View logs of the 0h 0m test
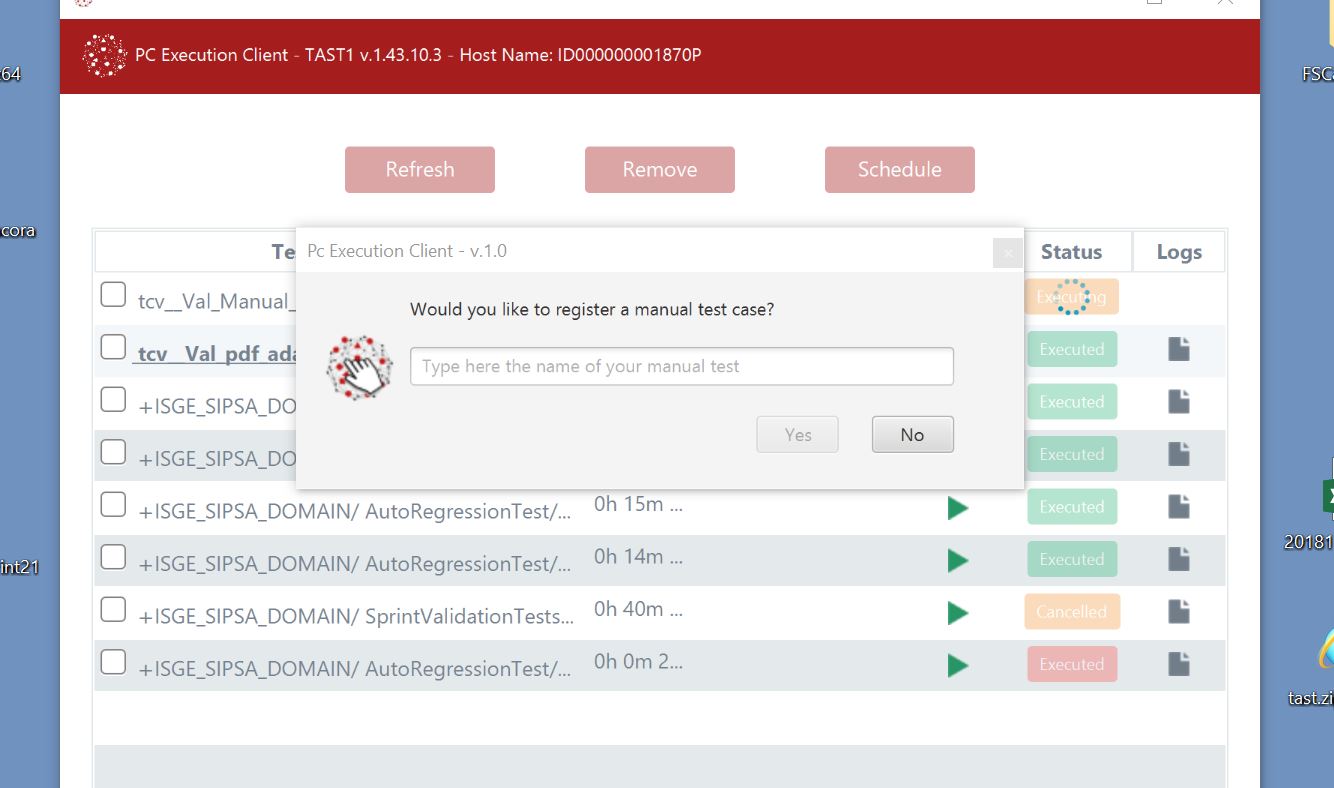Image resolution: width=1334 pixels, height=788 pixels. pyautogui.click(x=1179, y=664)
